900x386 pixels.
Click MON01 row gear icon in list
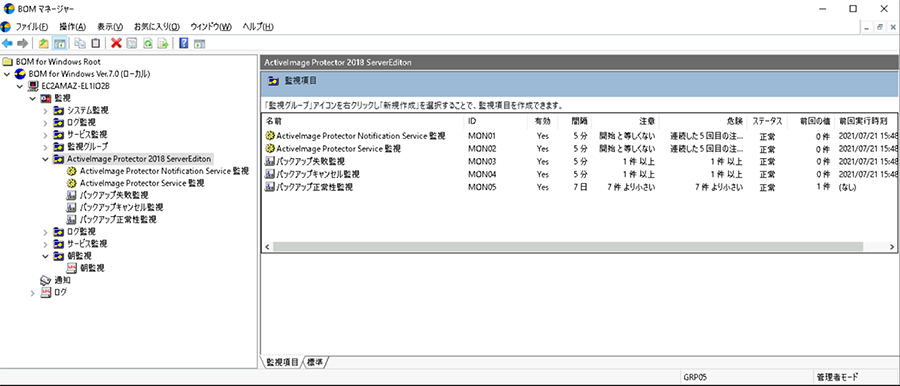(270, 136)
